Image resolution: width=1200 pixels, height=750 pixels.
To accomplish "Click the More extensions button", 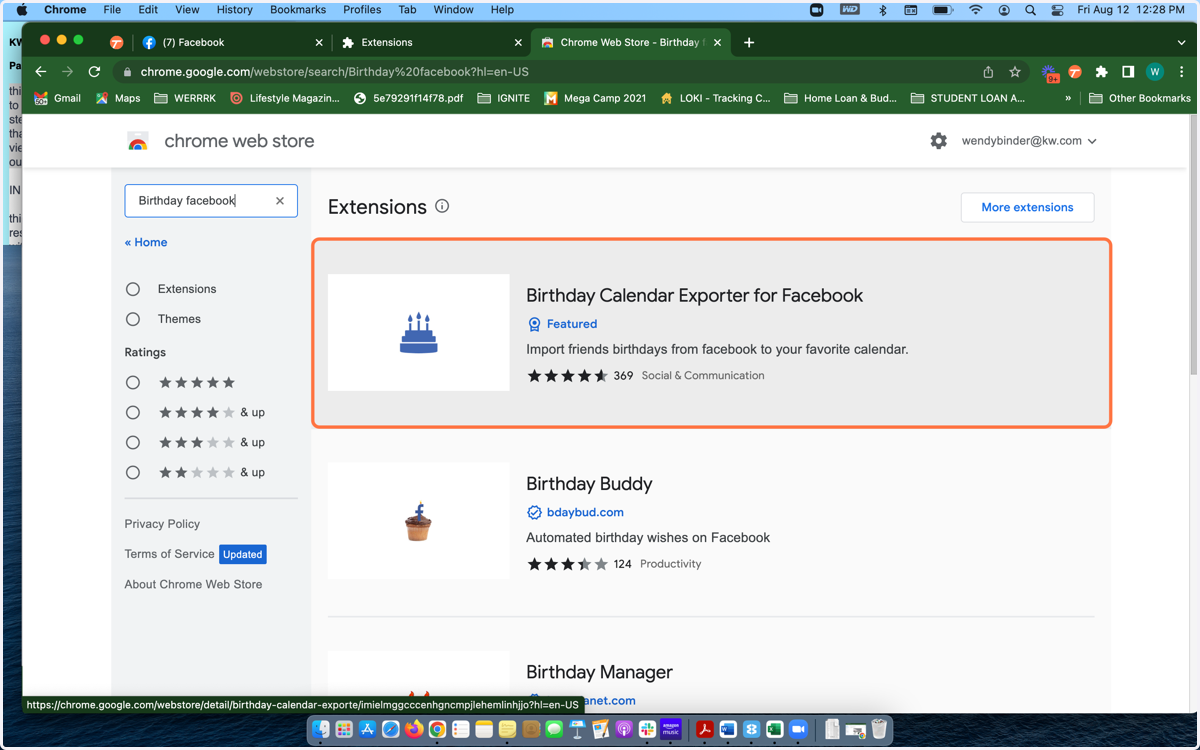I will pos(1027,207).
